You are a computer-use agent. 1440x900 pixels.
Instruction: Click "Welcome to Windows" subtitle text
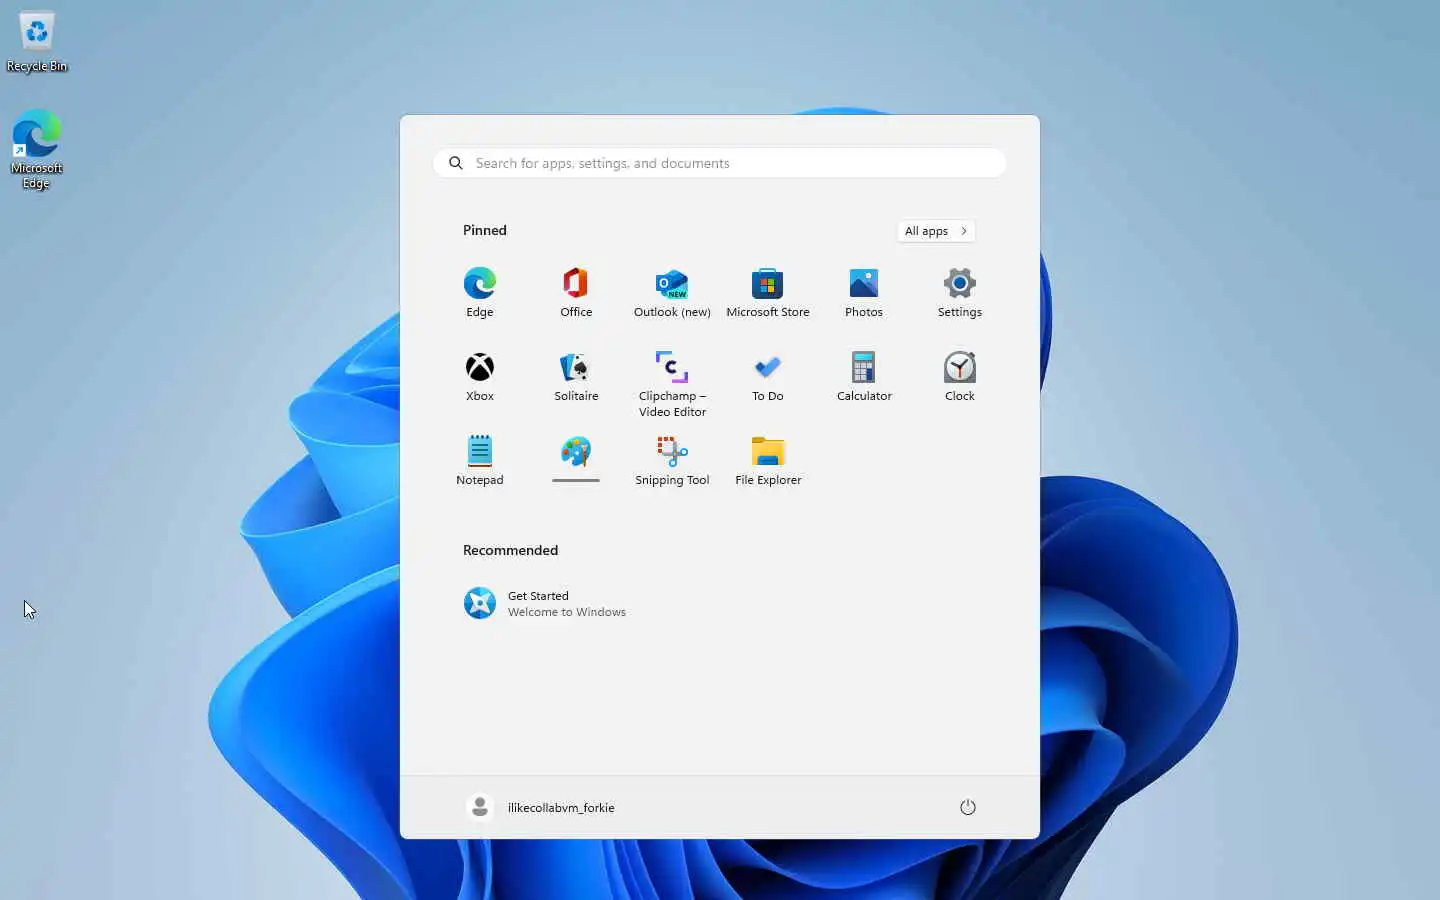567,612
